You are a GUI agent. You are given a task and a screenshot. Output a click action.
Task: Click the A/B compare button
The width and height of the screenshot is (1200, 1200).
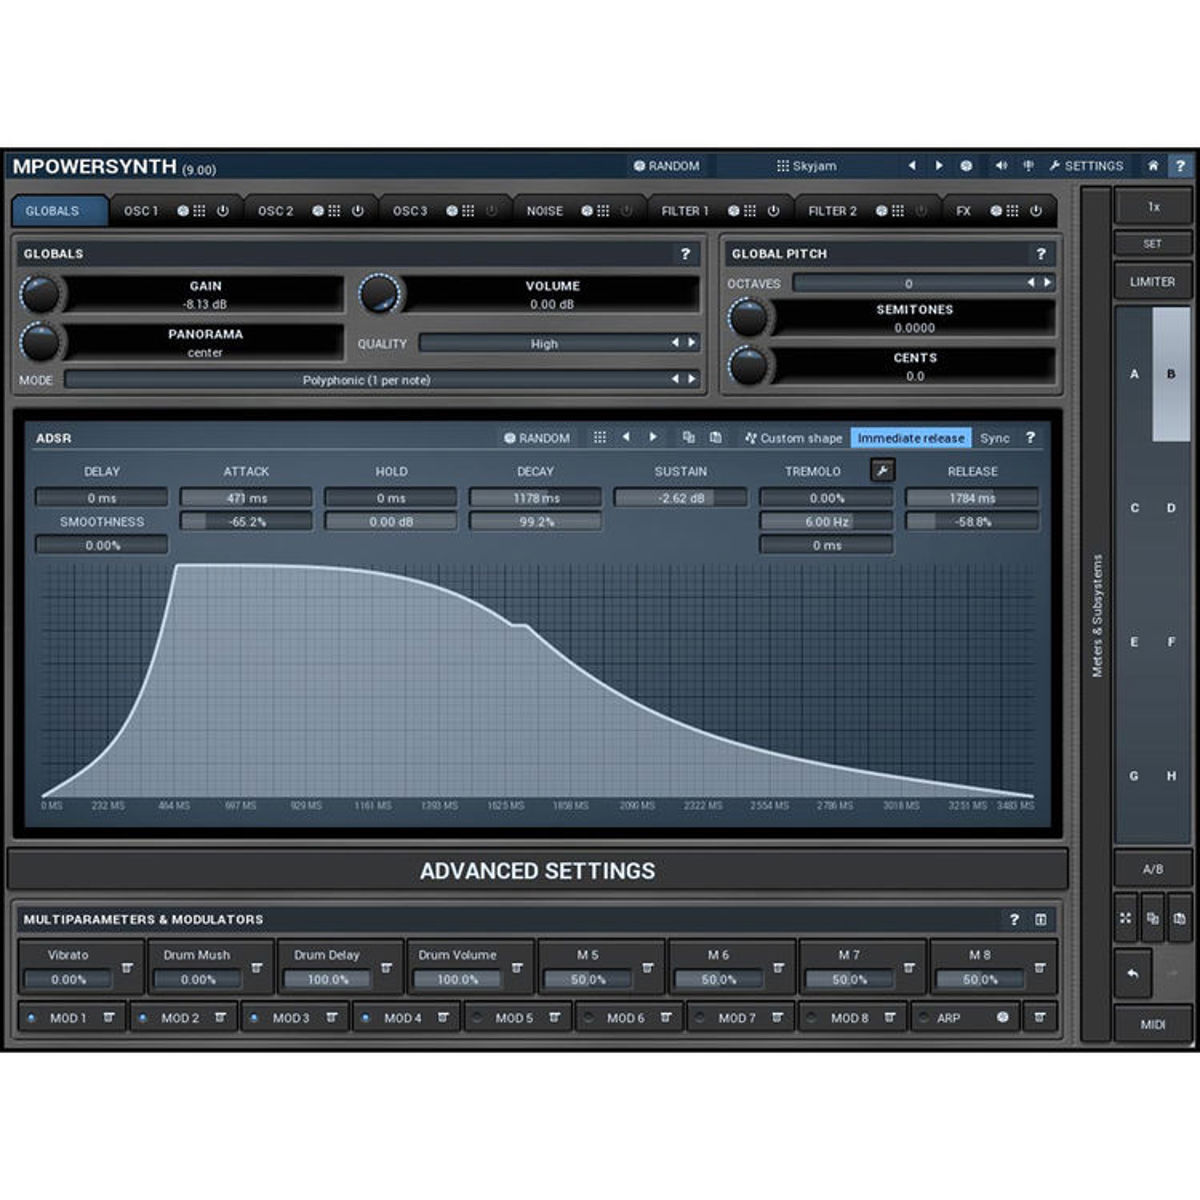[x=1153, y=870]
